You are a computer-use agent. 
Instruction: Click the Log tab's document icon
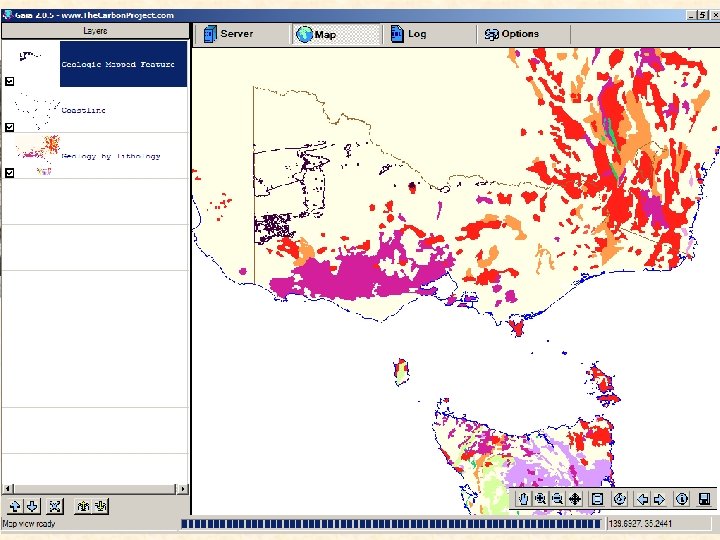(396, 34)
